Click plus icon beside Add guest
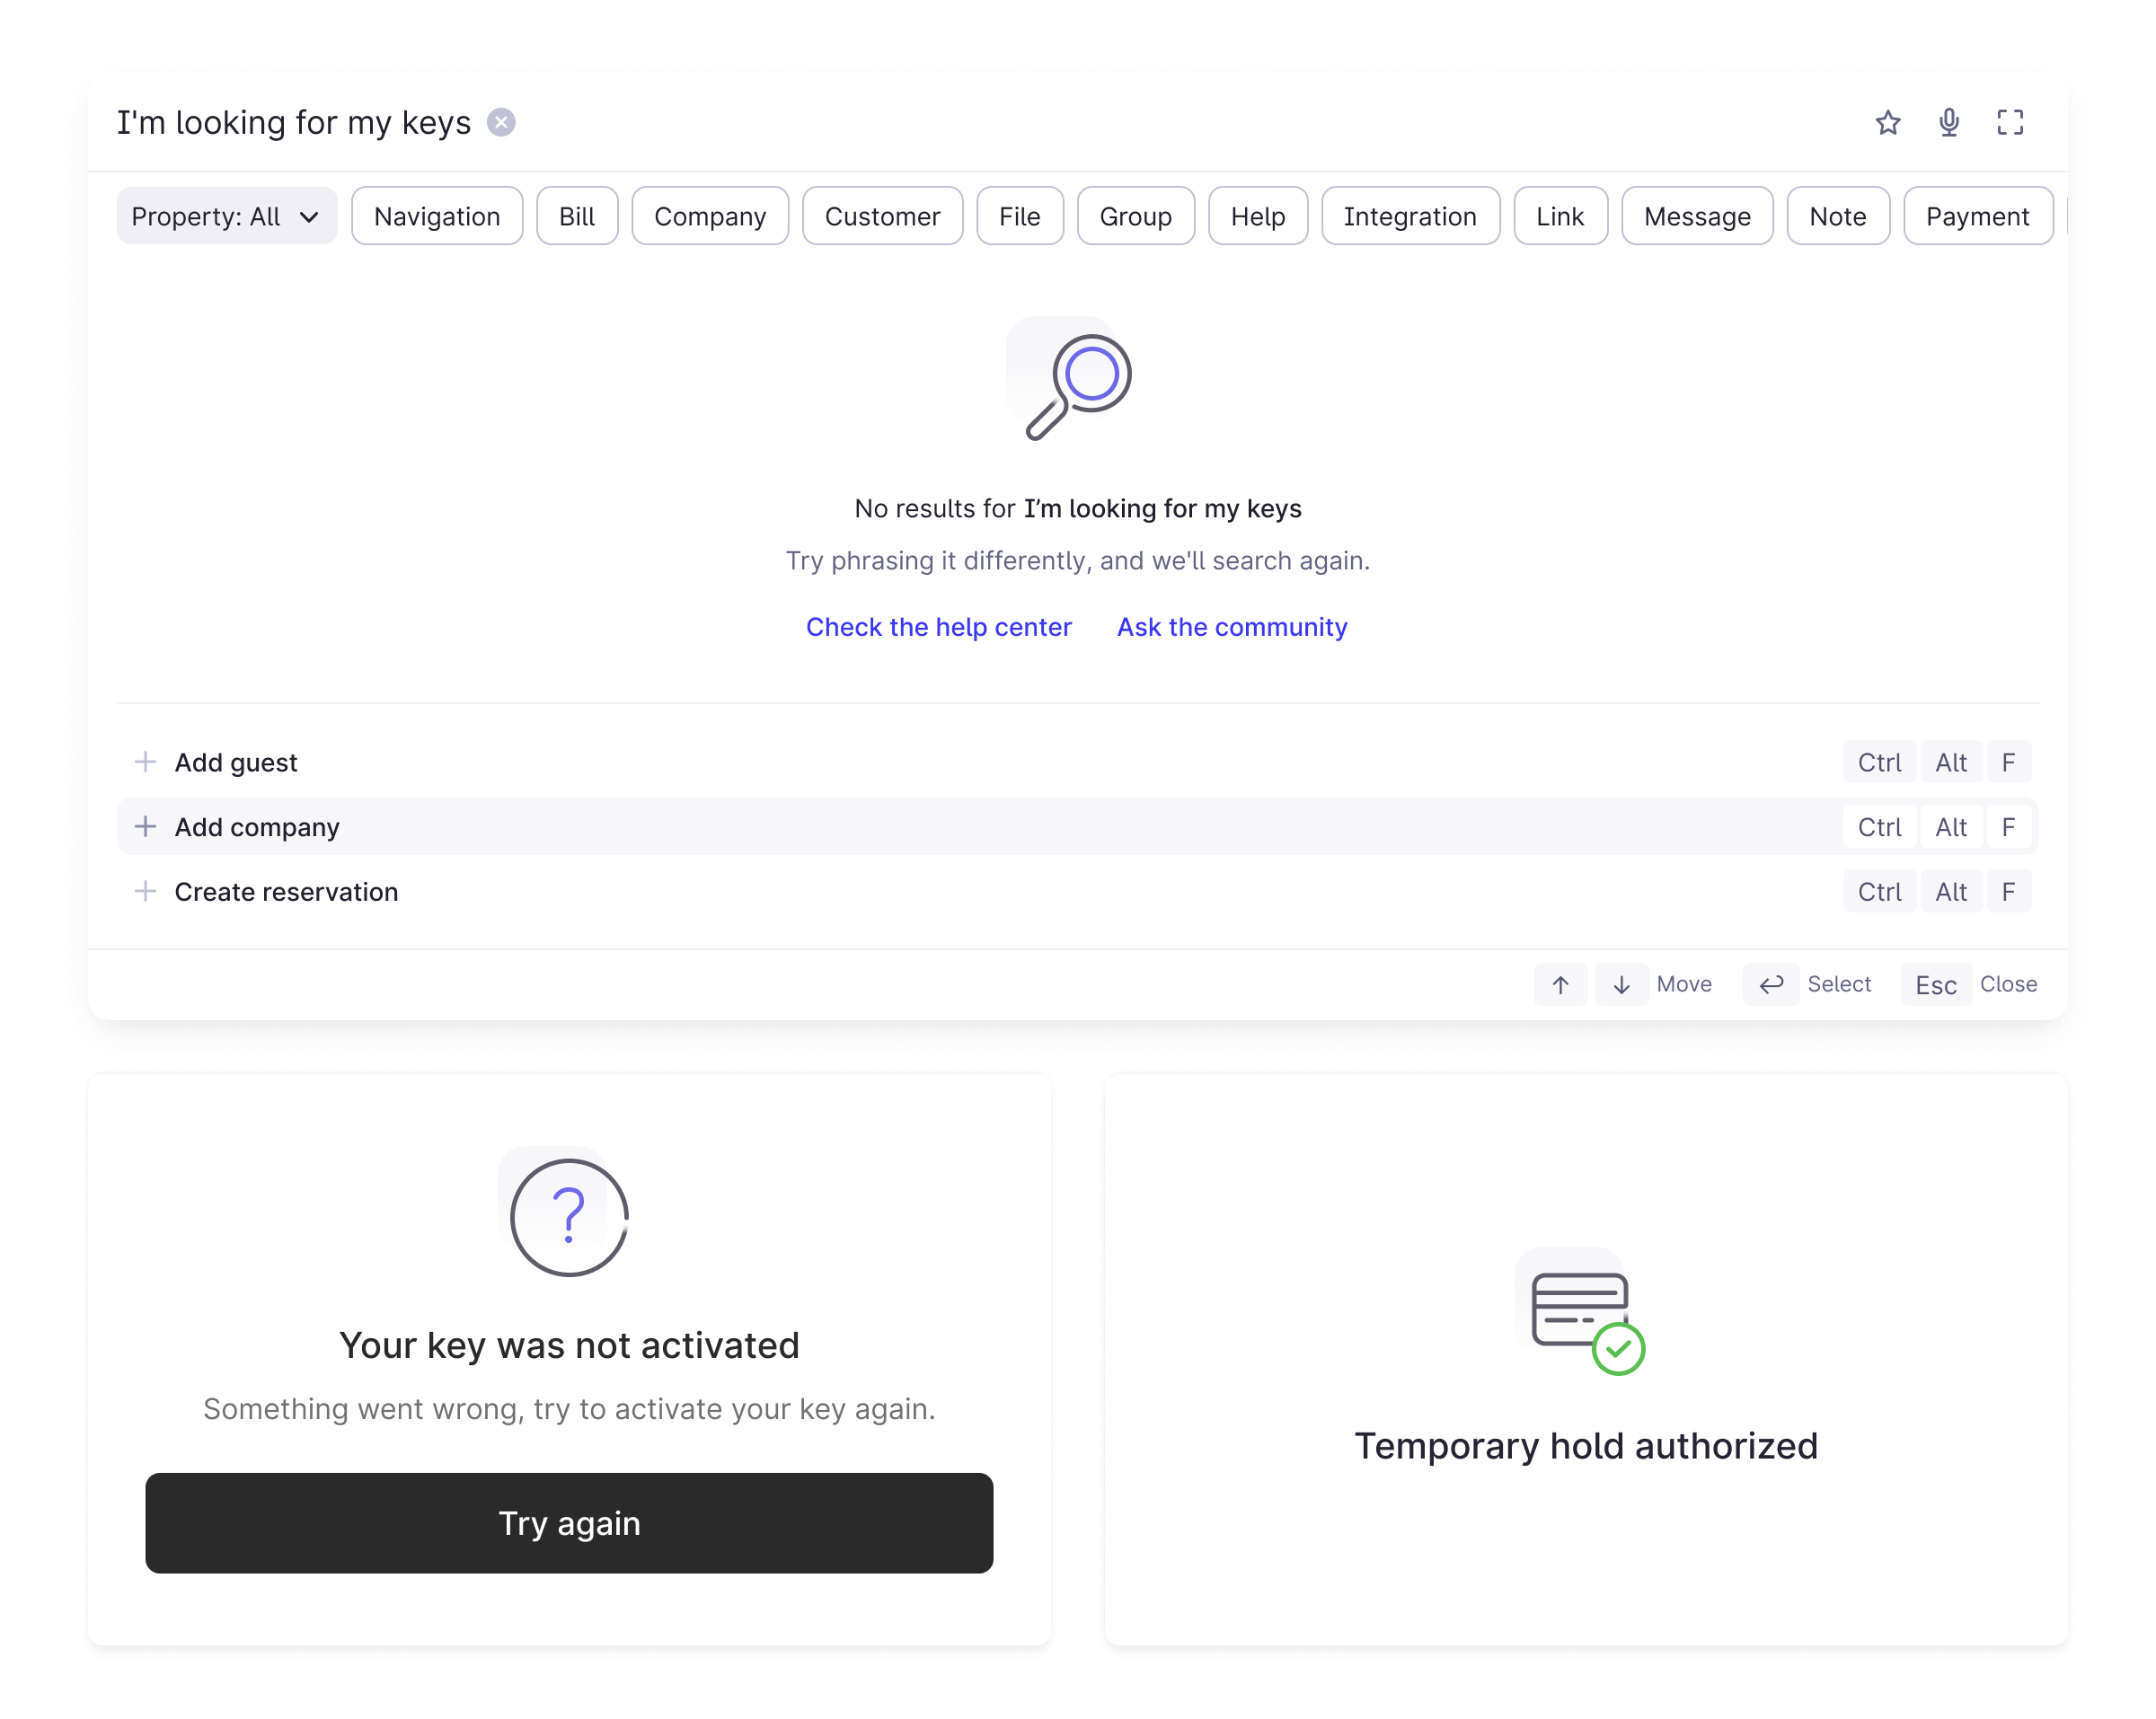 pos(145,762)
